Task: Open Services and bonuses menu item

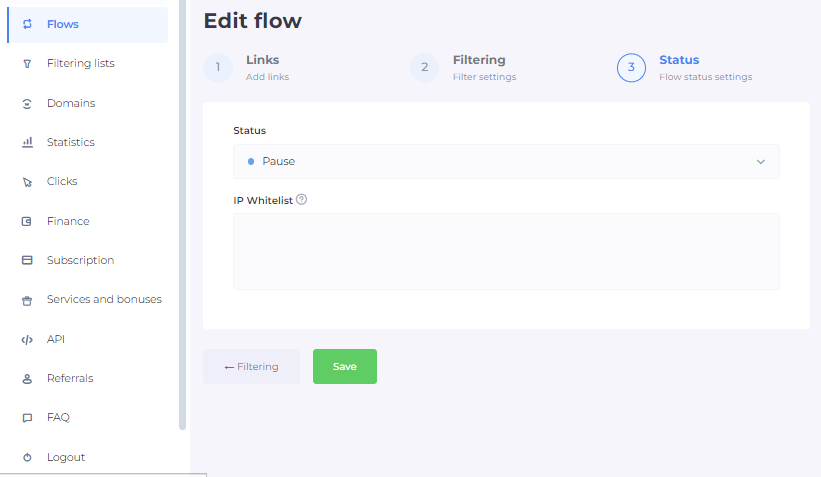Action: [103, 300]
